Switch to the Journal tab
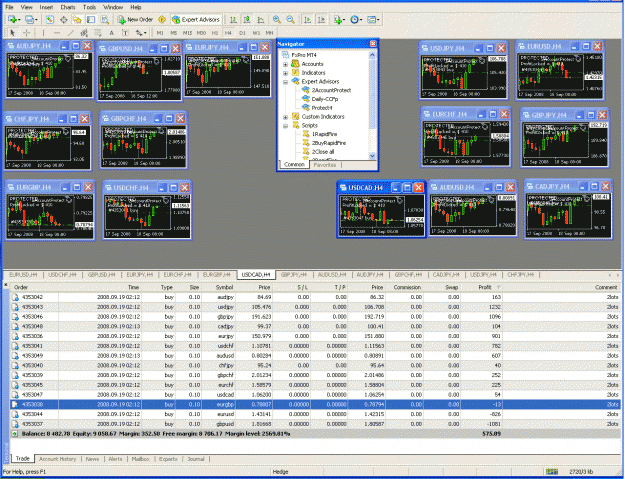The width and height of the screenshot is (625, 479). [x=196, y=459]
